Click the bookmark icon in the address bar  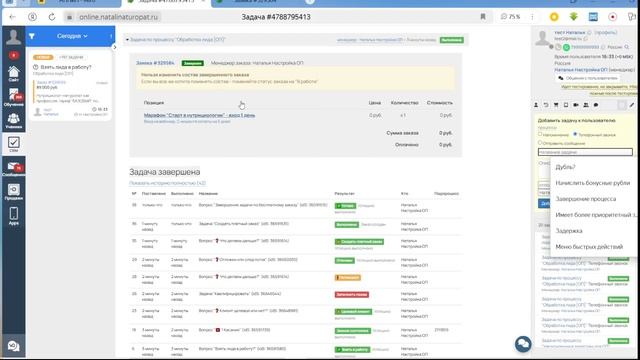[483, 17]
